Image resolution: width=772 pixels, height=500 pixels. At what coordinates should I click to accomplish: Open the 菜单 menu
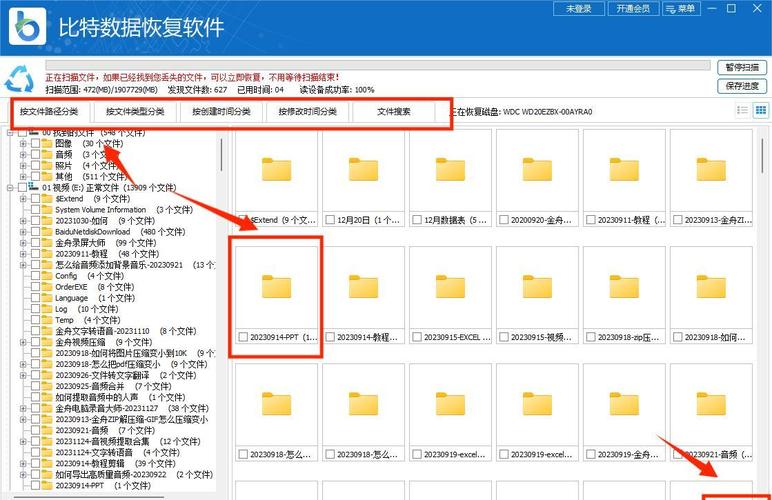(681, 9)
